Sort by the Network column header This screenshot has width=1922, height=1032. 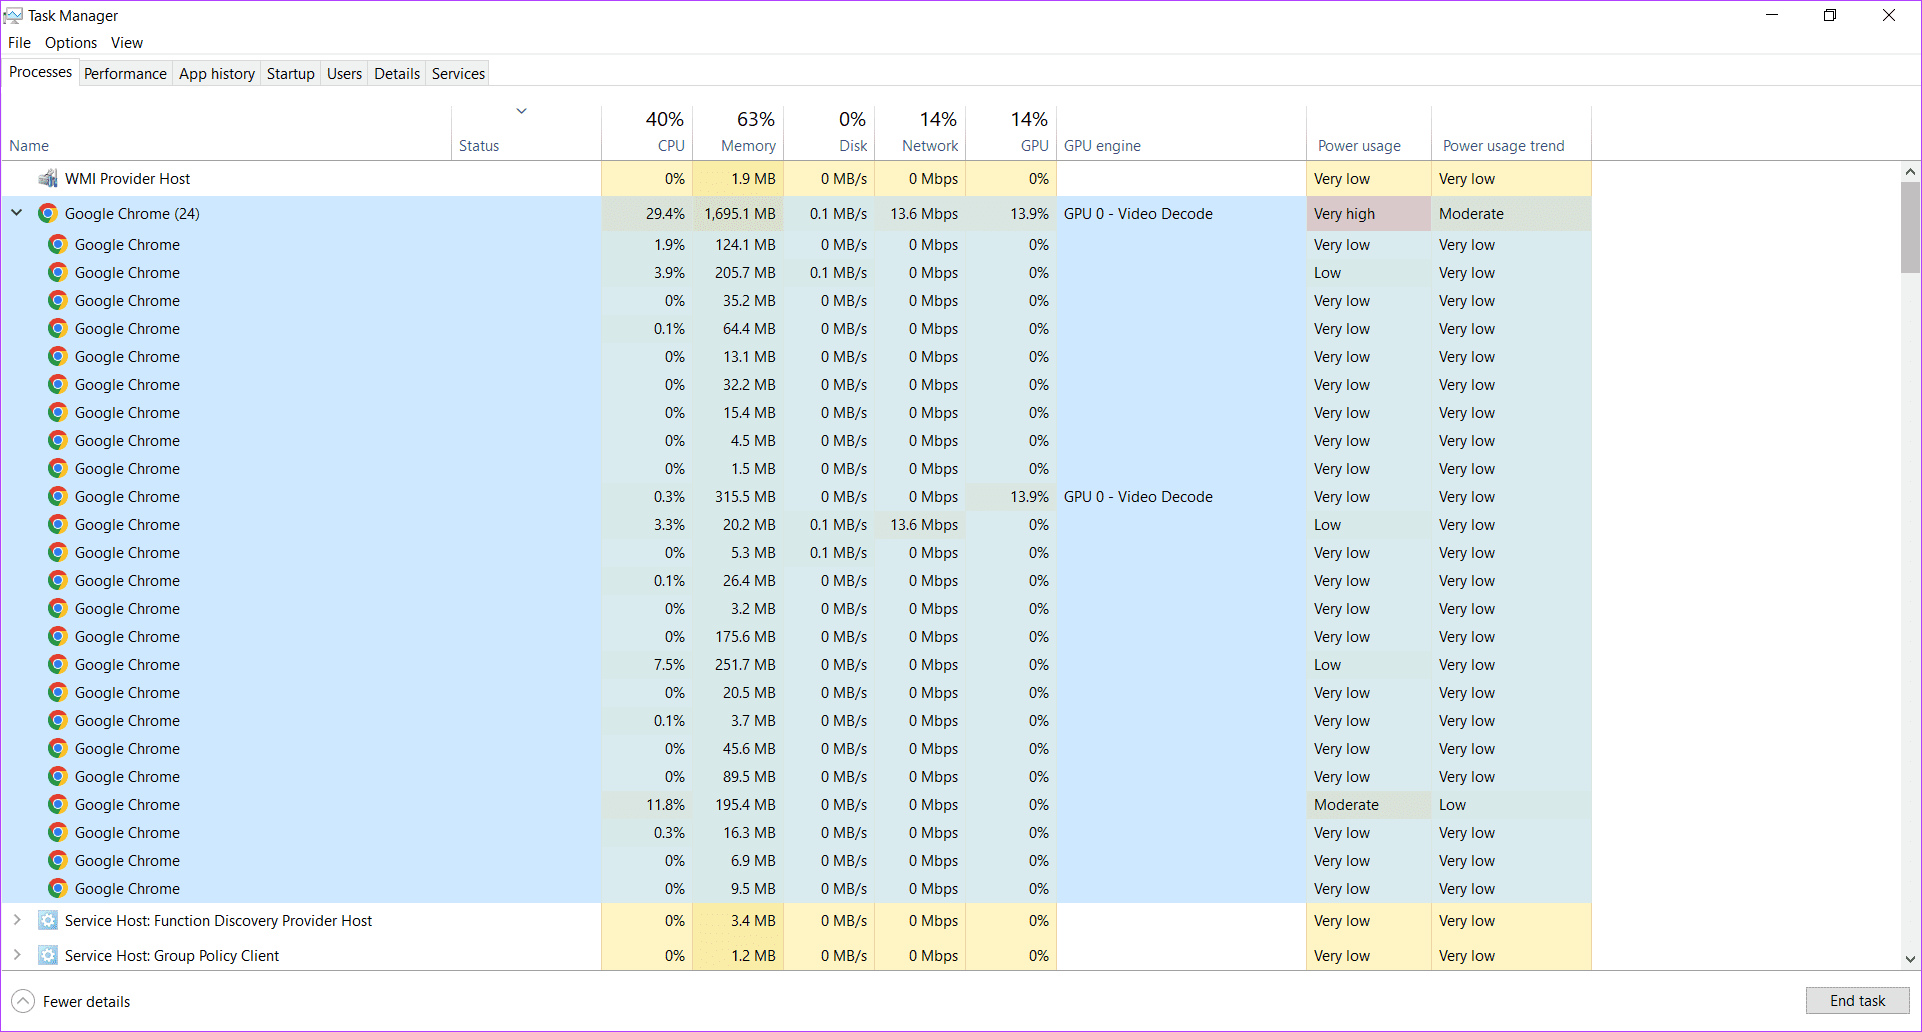tap(920, 132)
